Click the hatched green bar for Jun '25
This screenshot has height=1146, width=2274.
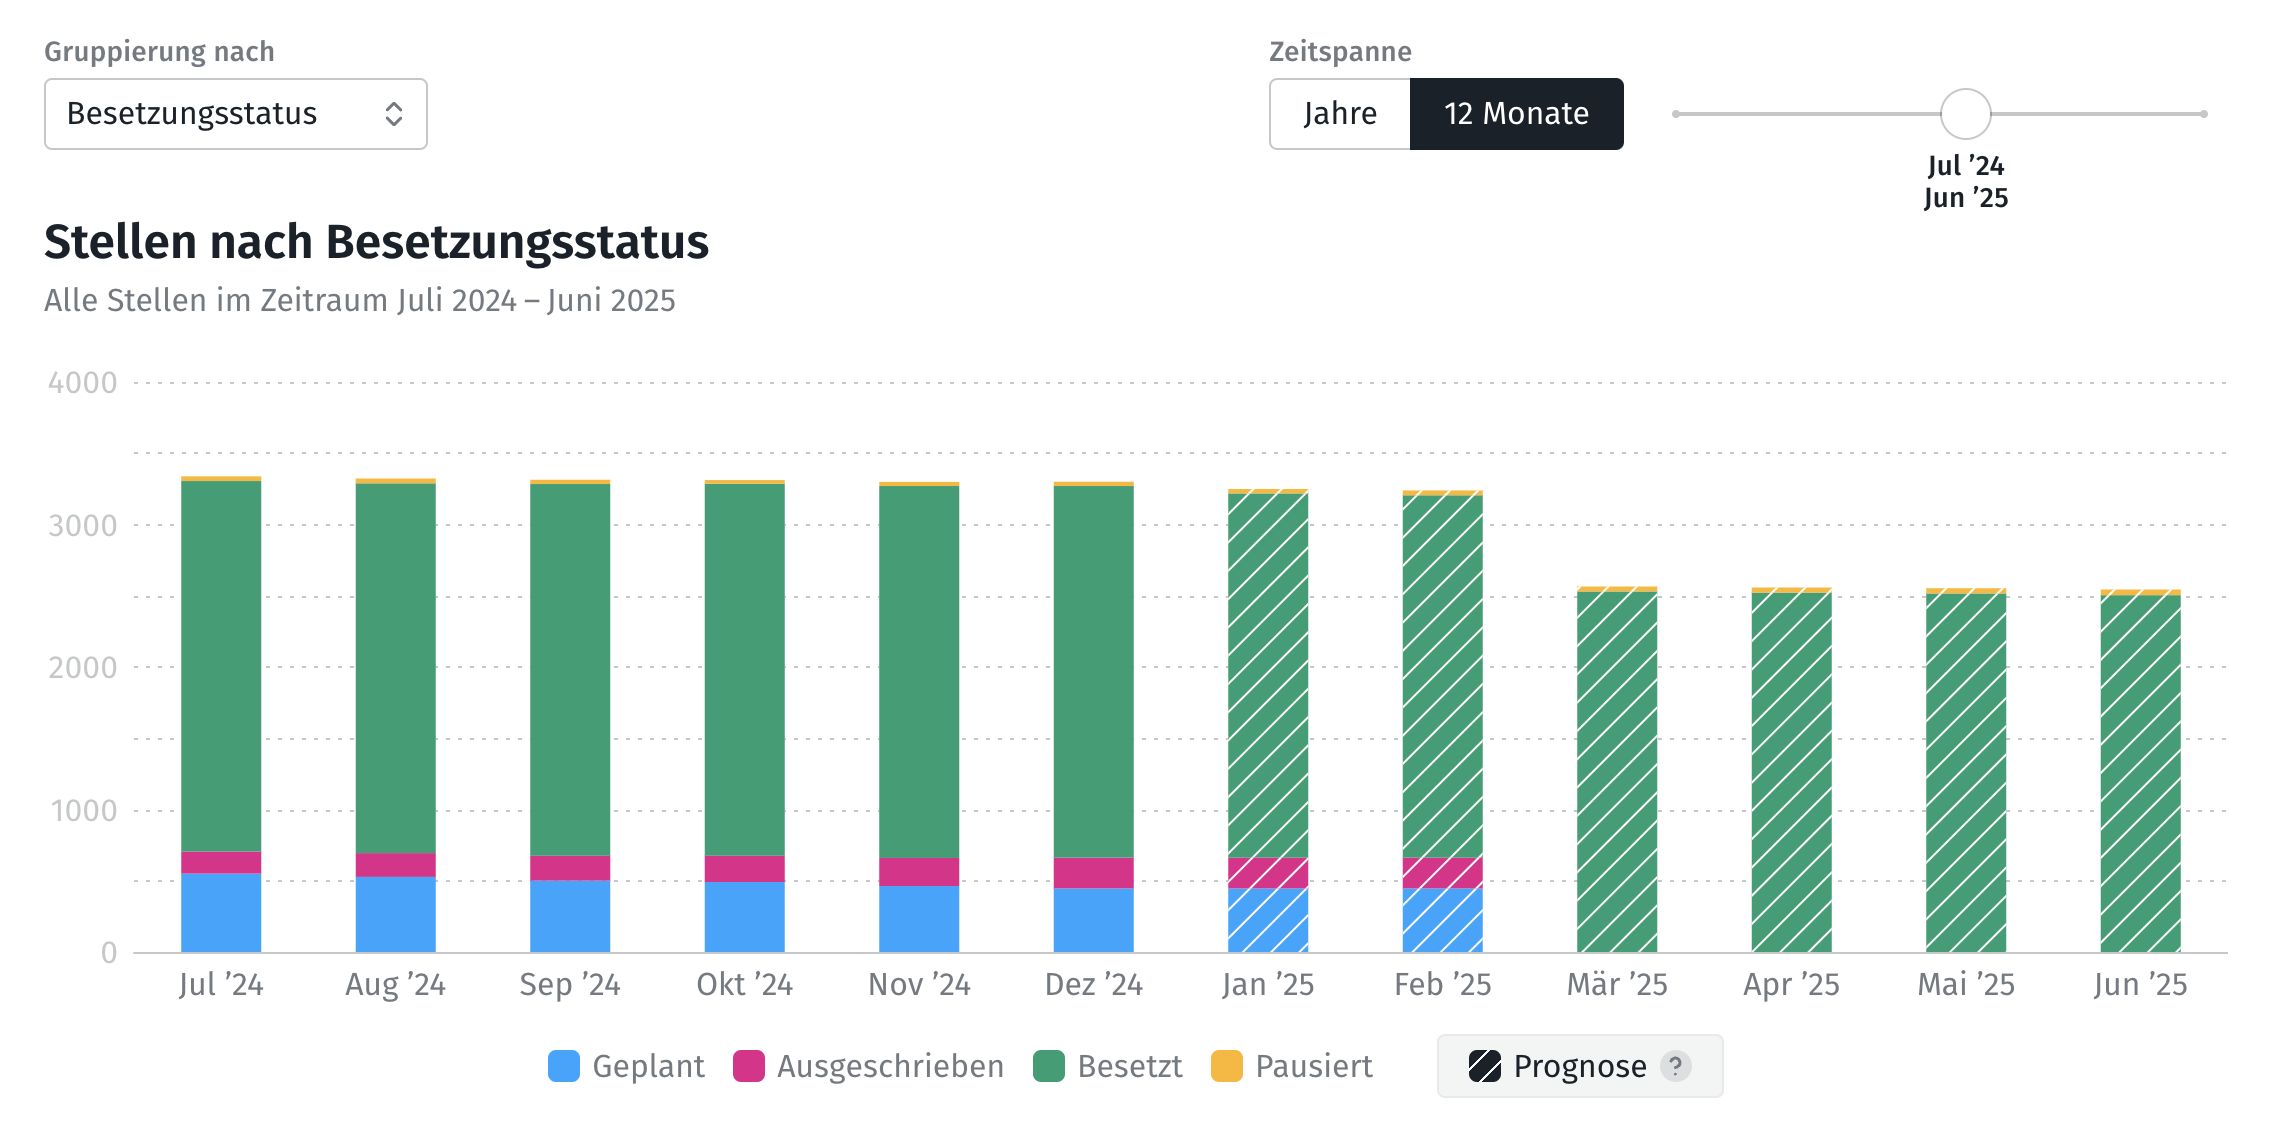coord(2140,772)
